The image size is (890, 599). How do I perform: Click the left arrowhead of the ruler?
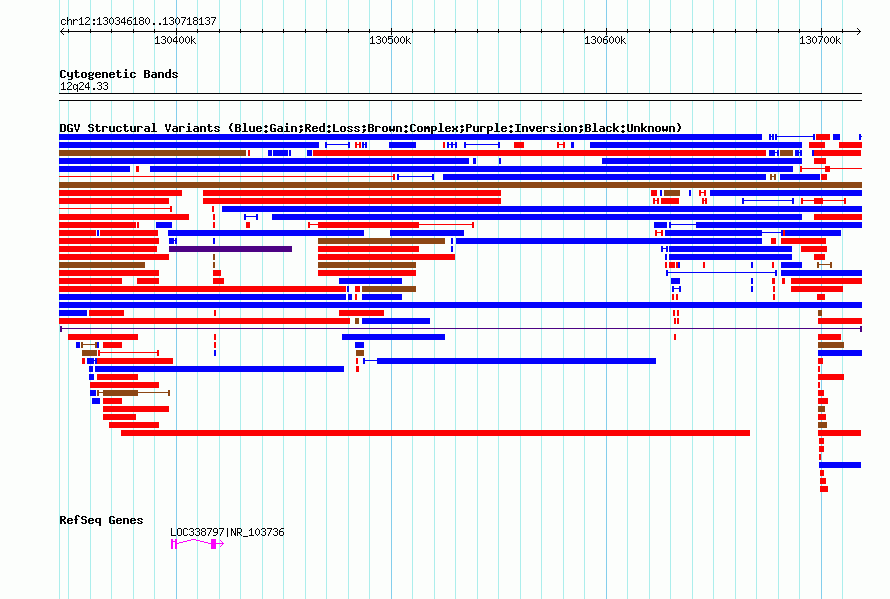62,31
